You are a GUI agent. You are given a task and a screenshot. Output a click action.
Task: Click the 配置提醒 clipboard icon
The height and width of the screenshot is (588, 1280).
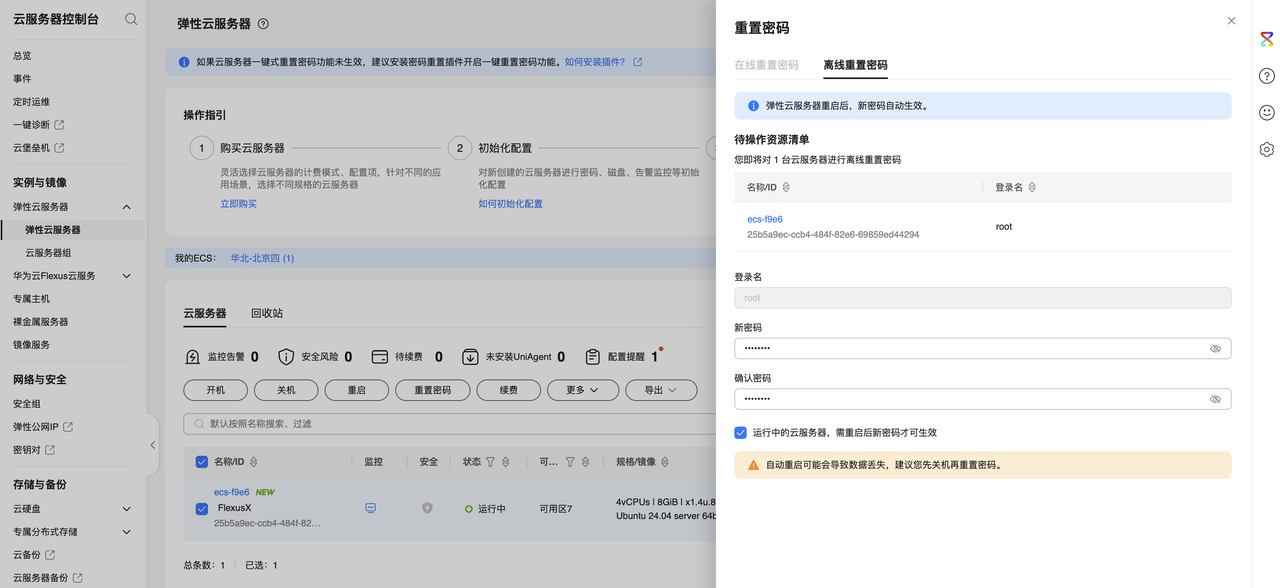coord(593,357)
